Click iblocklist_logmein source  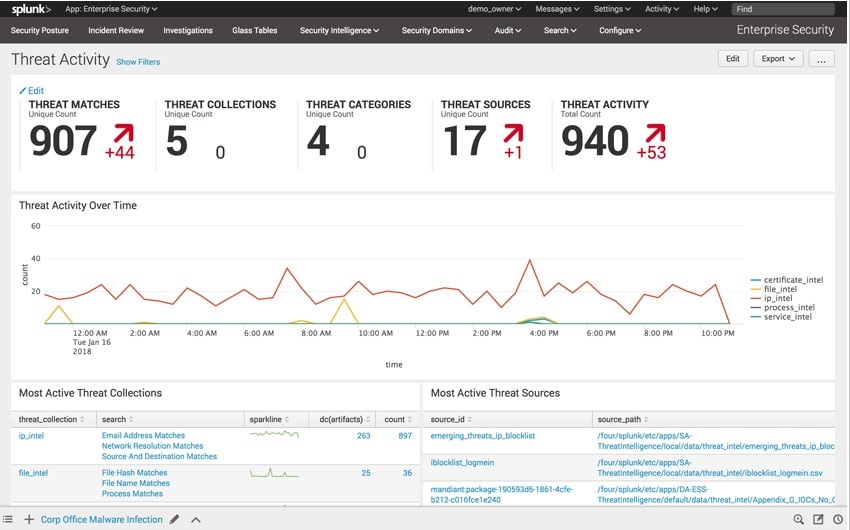(x=462, y=462)
